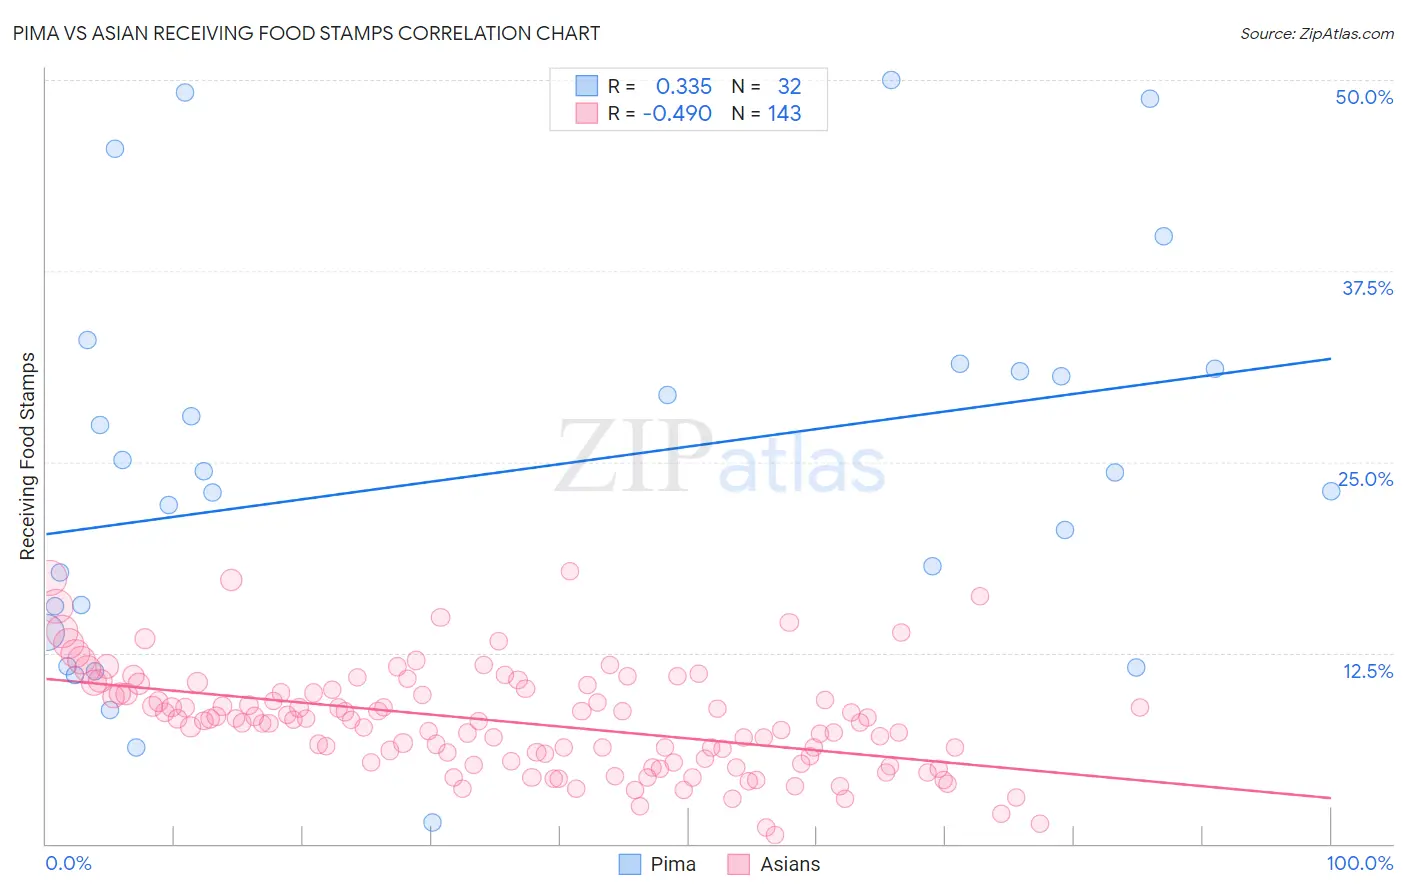Click the R value -0.490 text

[677, 113]
